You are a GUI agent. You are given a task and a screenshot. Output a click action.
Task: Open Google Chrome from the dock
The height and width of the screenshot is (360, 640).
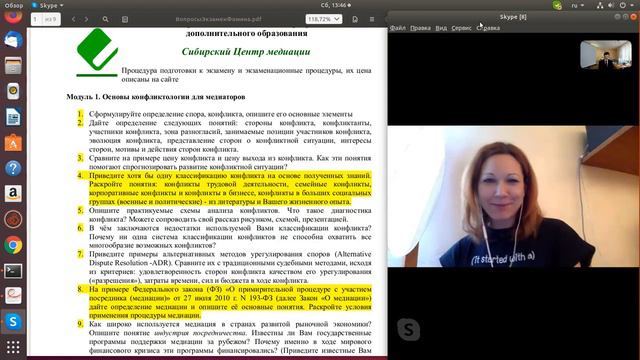[13, 245]
